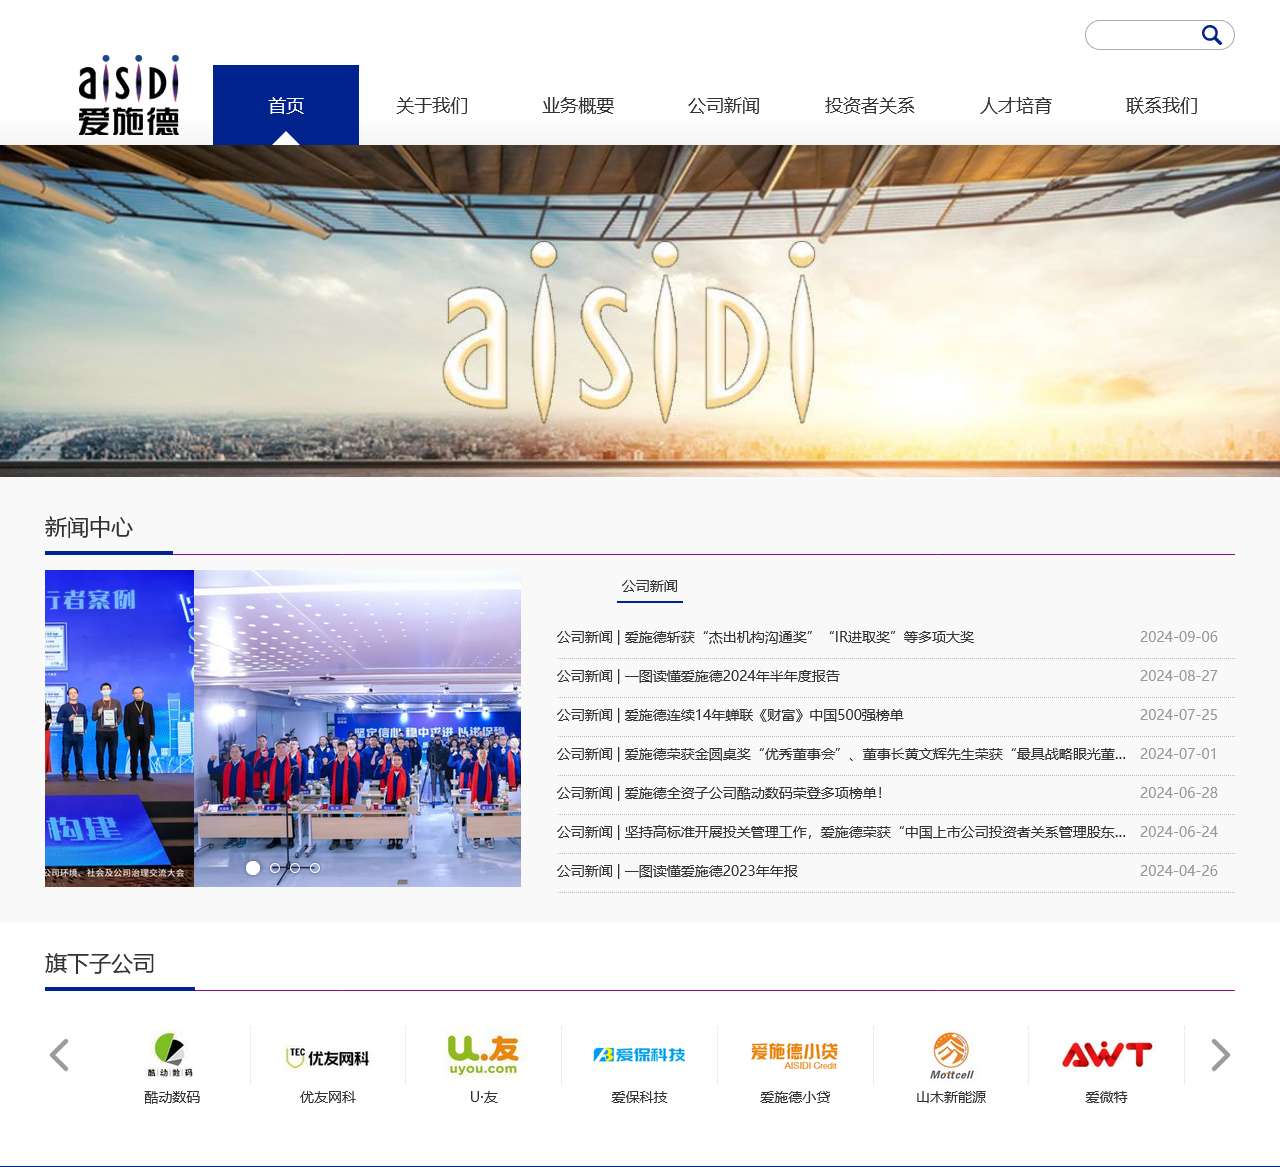Open the 爱施德 logo home link
Screen dimensions: 1280x1167
point(129,95)
